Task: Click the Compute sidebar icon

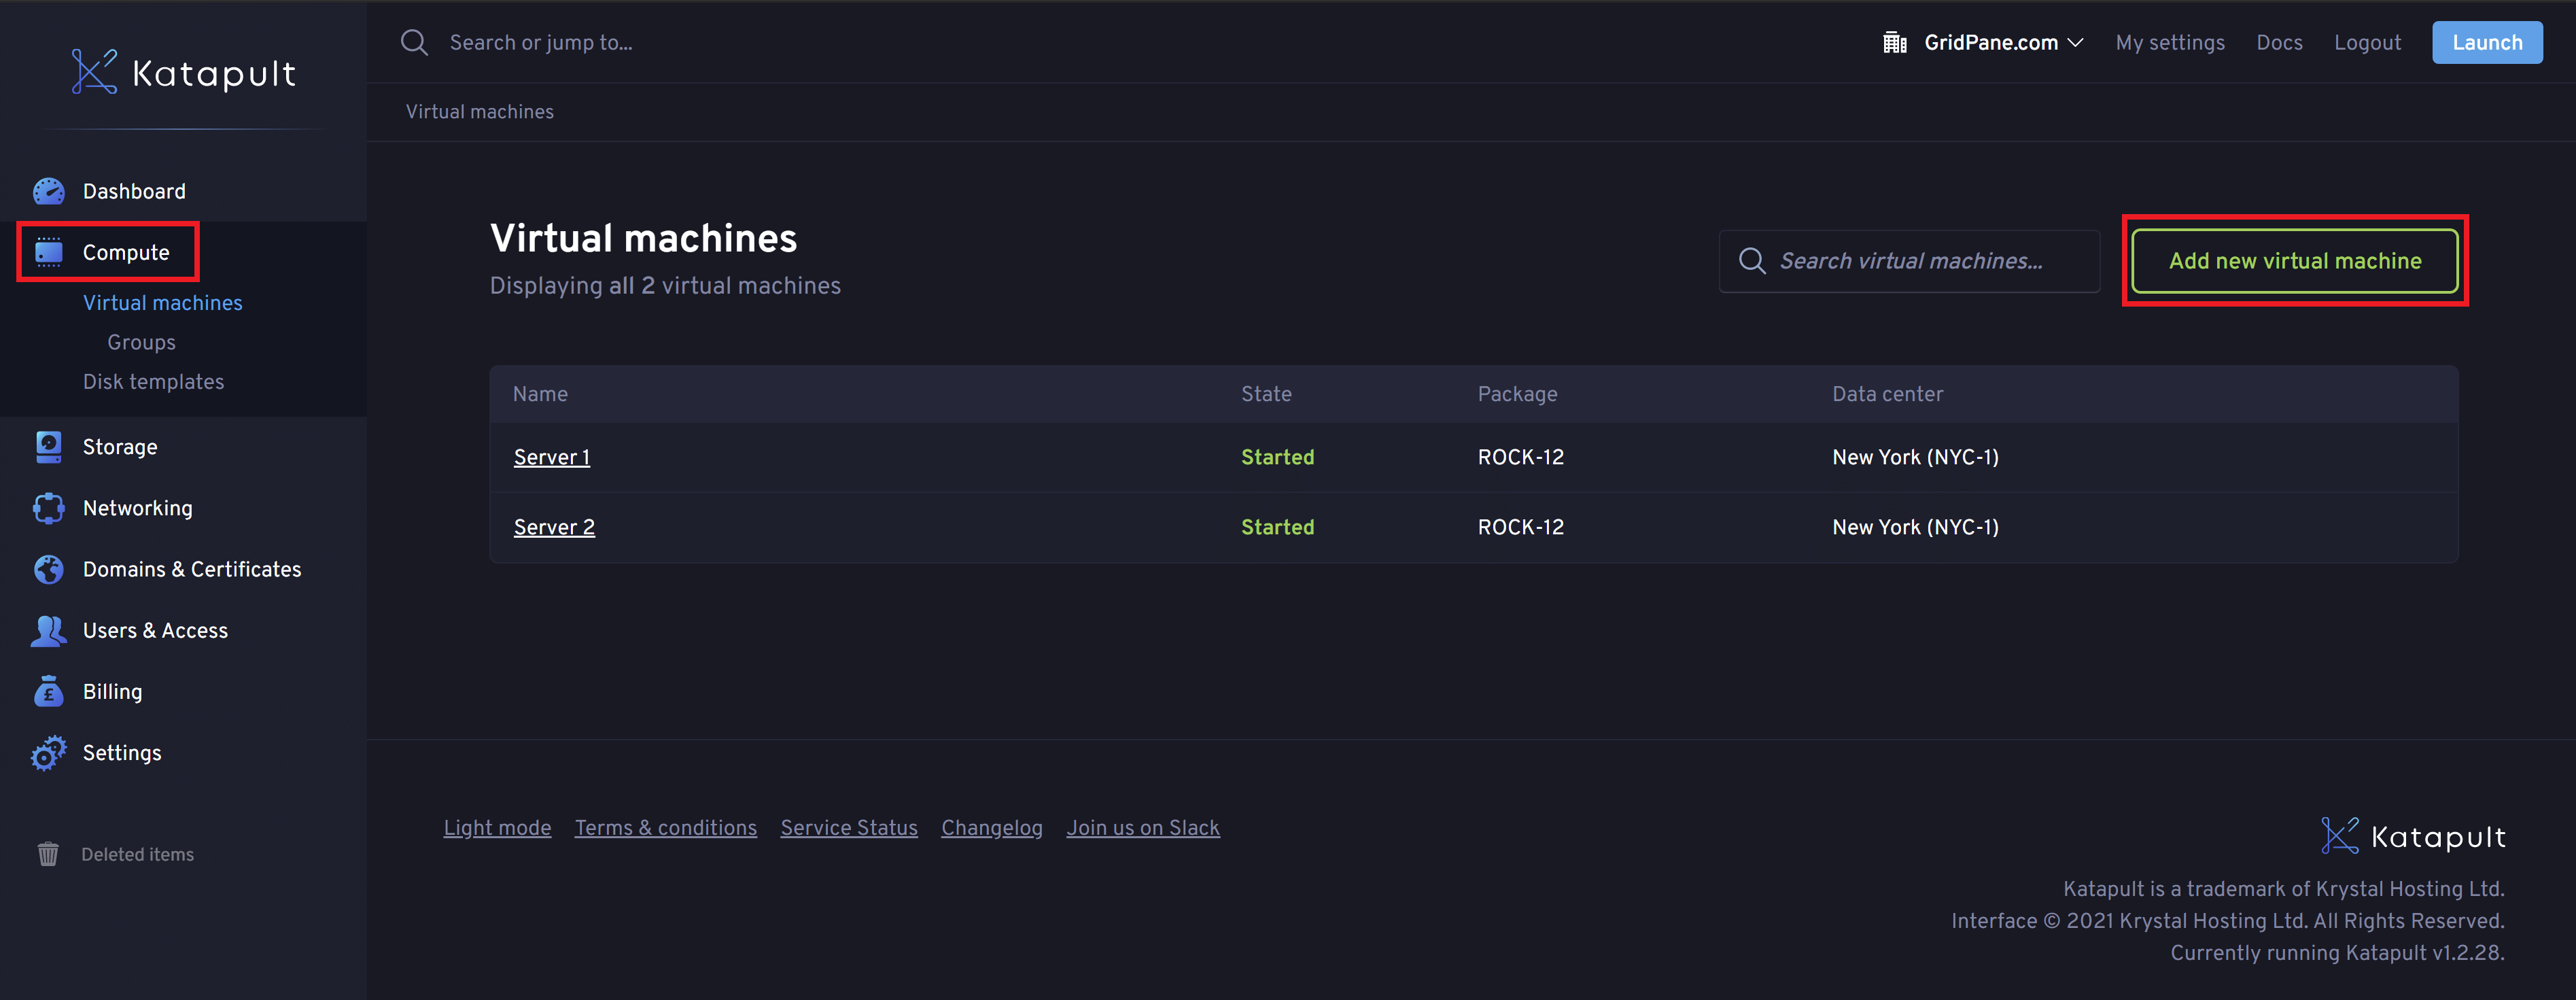Action: (48, 252)
